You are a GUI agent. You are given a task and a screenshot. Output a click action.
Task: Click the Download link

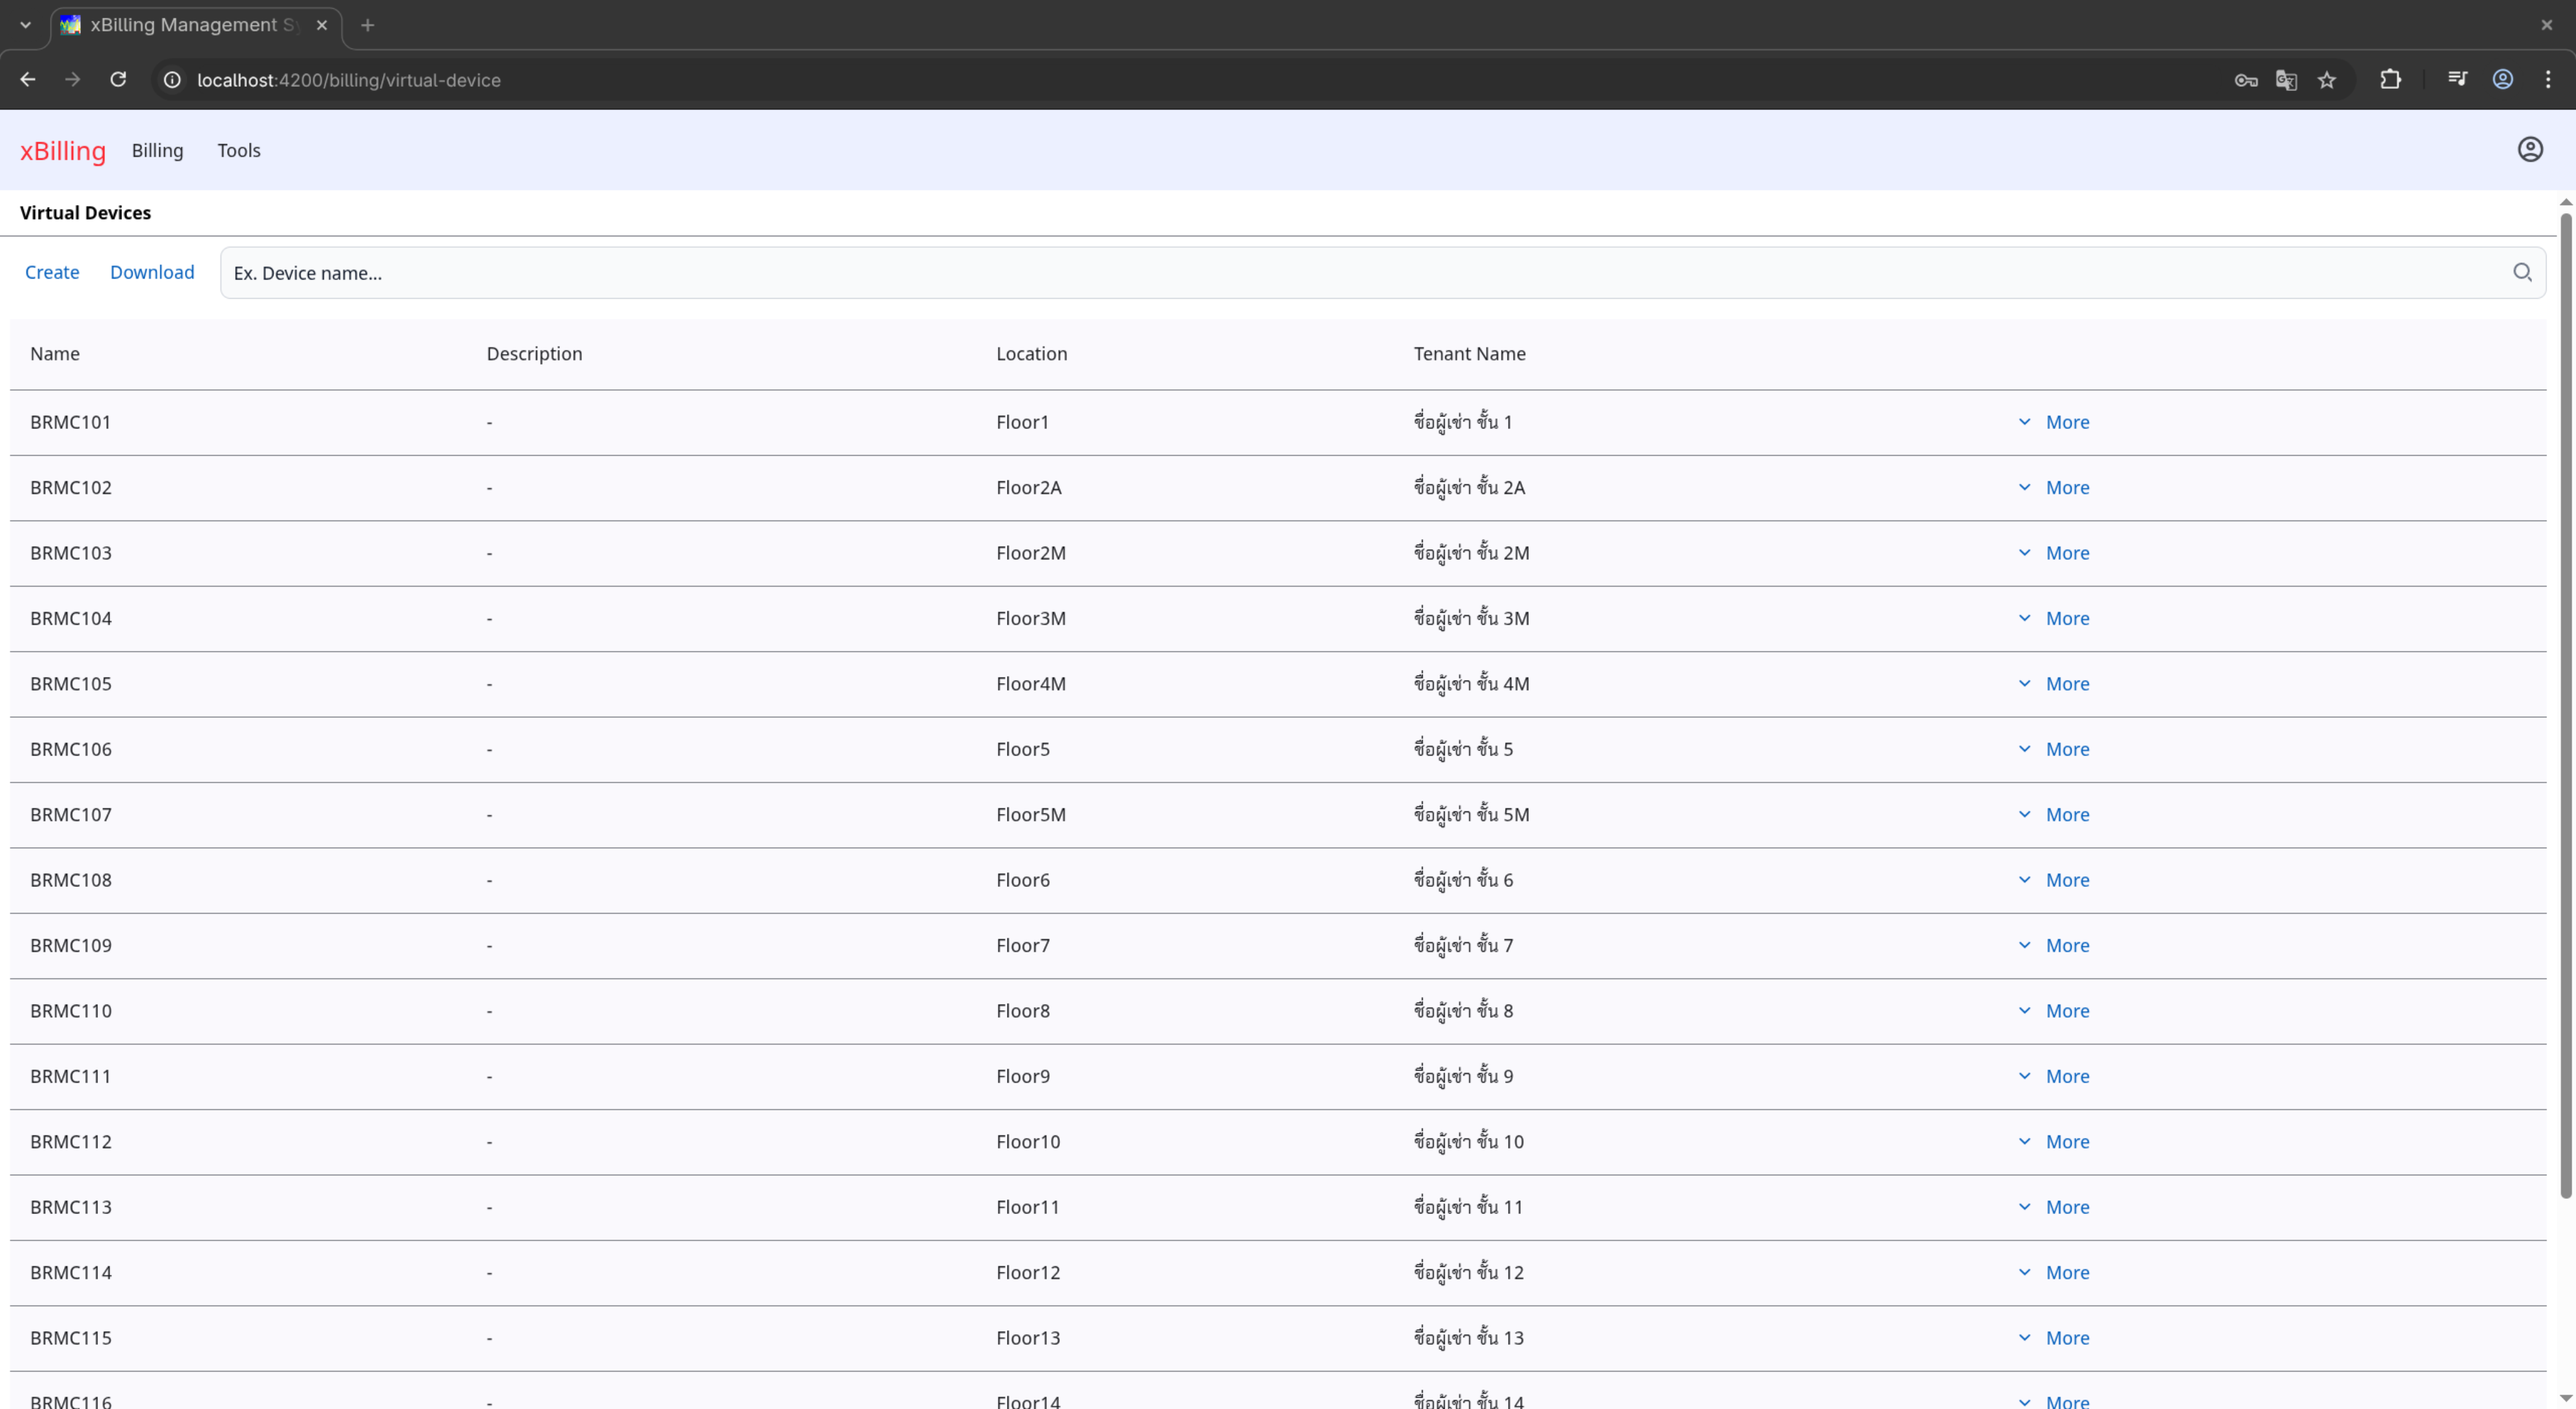(152, 272)
